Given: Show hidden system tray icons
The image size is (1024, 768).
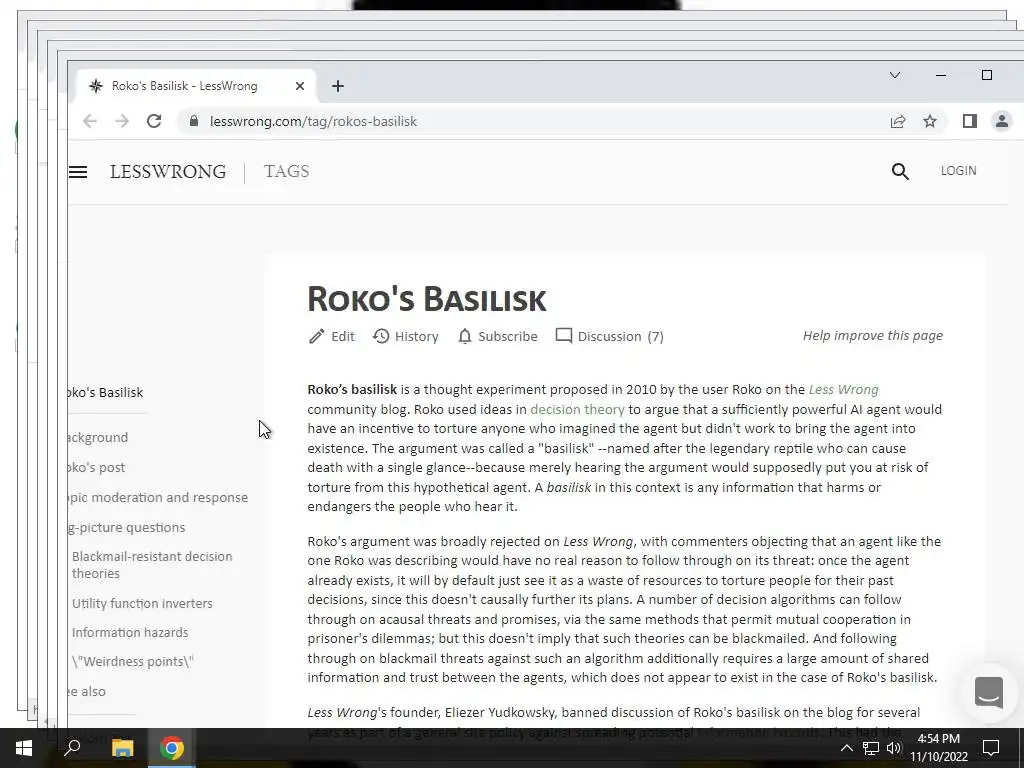Looking at the screenshot, I should (x=846, y=748).
